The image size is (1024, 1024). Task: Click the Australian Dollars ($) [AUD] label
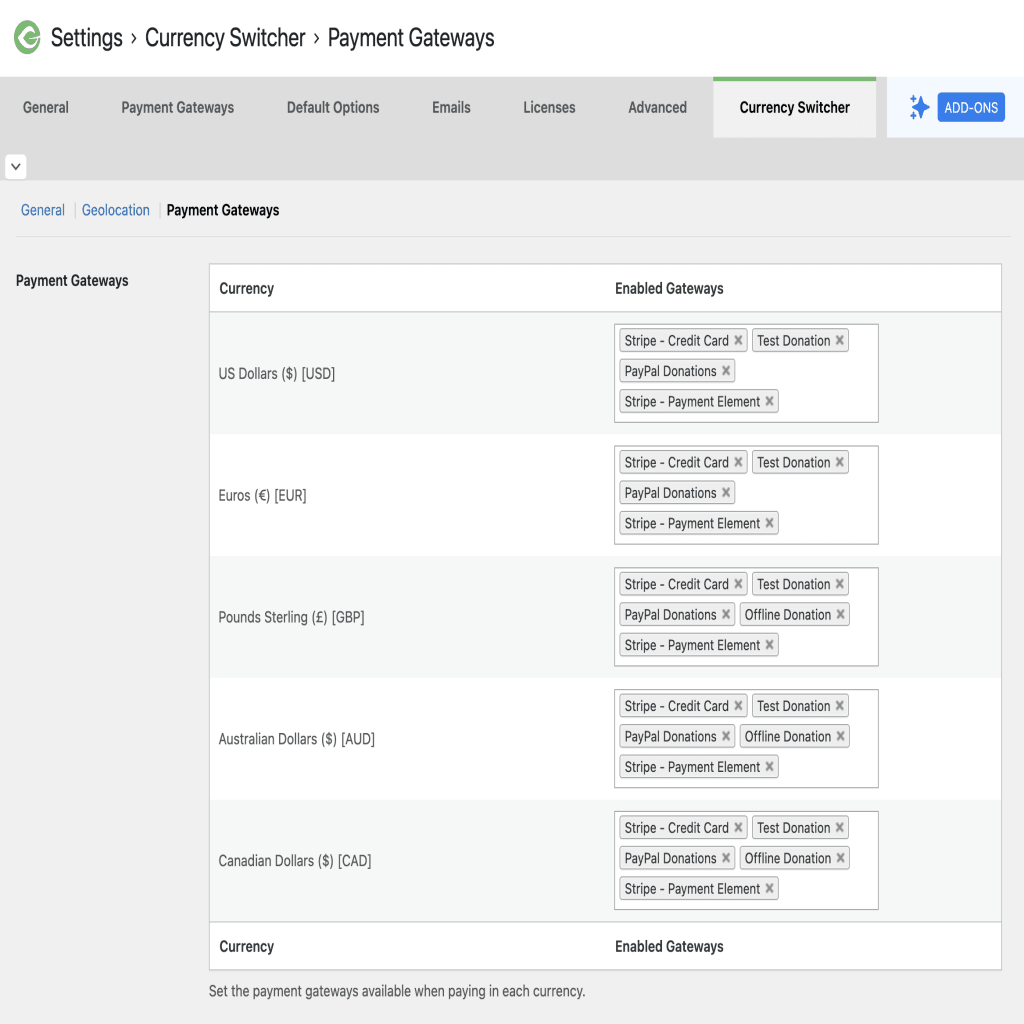(296, 739)
